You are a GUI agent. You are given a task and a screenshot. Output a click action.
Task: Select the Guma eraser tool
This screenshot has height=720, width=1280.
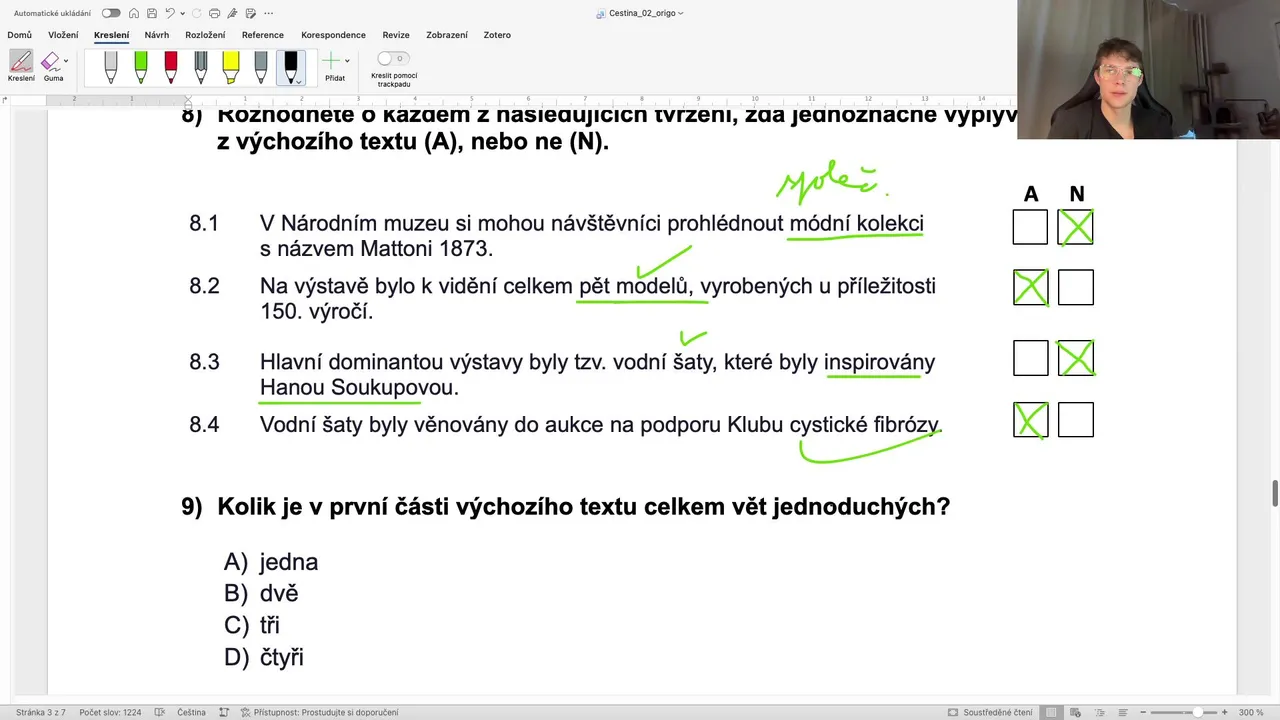pyautogui.click(x=51, y=66)
